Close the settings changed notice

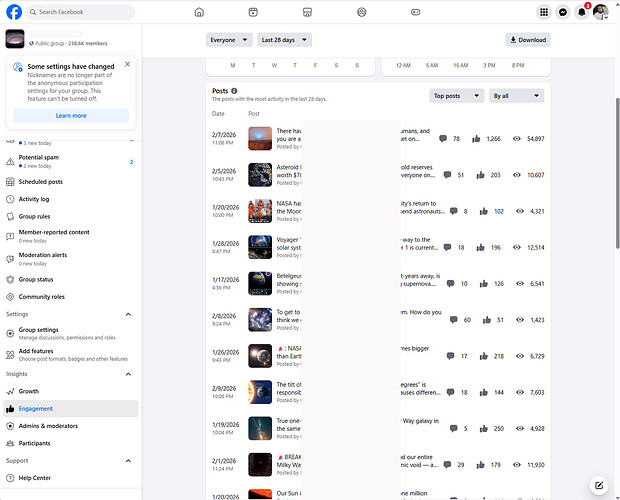tap(127, 64)
